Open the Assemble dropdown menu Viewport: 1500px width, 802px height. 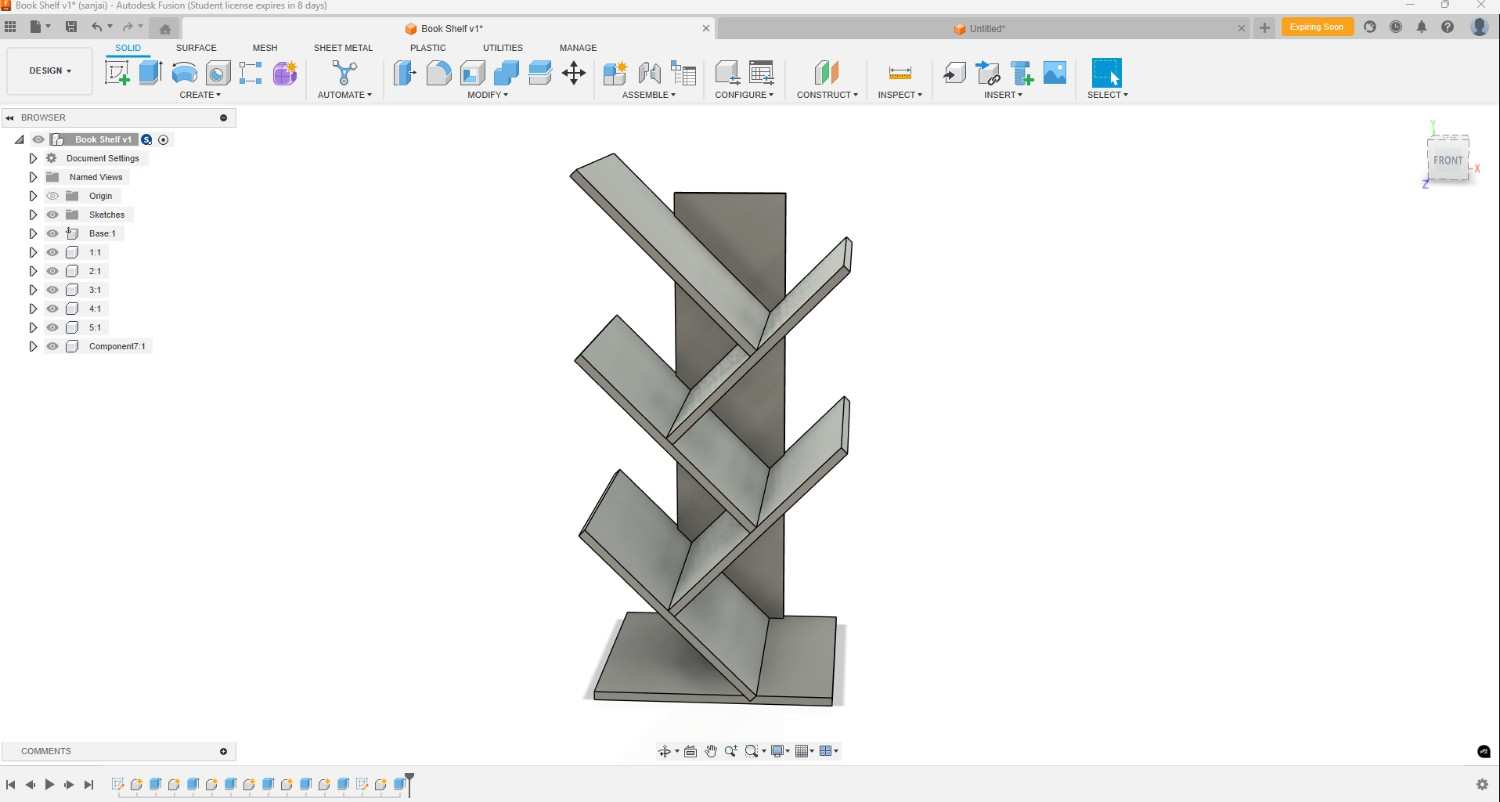tap(649, 95)
